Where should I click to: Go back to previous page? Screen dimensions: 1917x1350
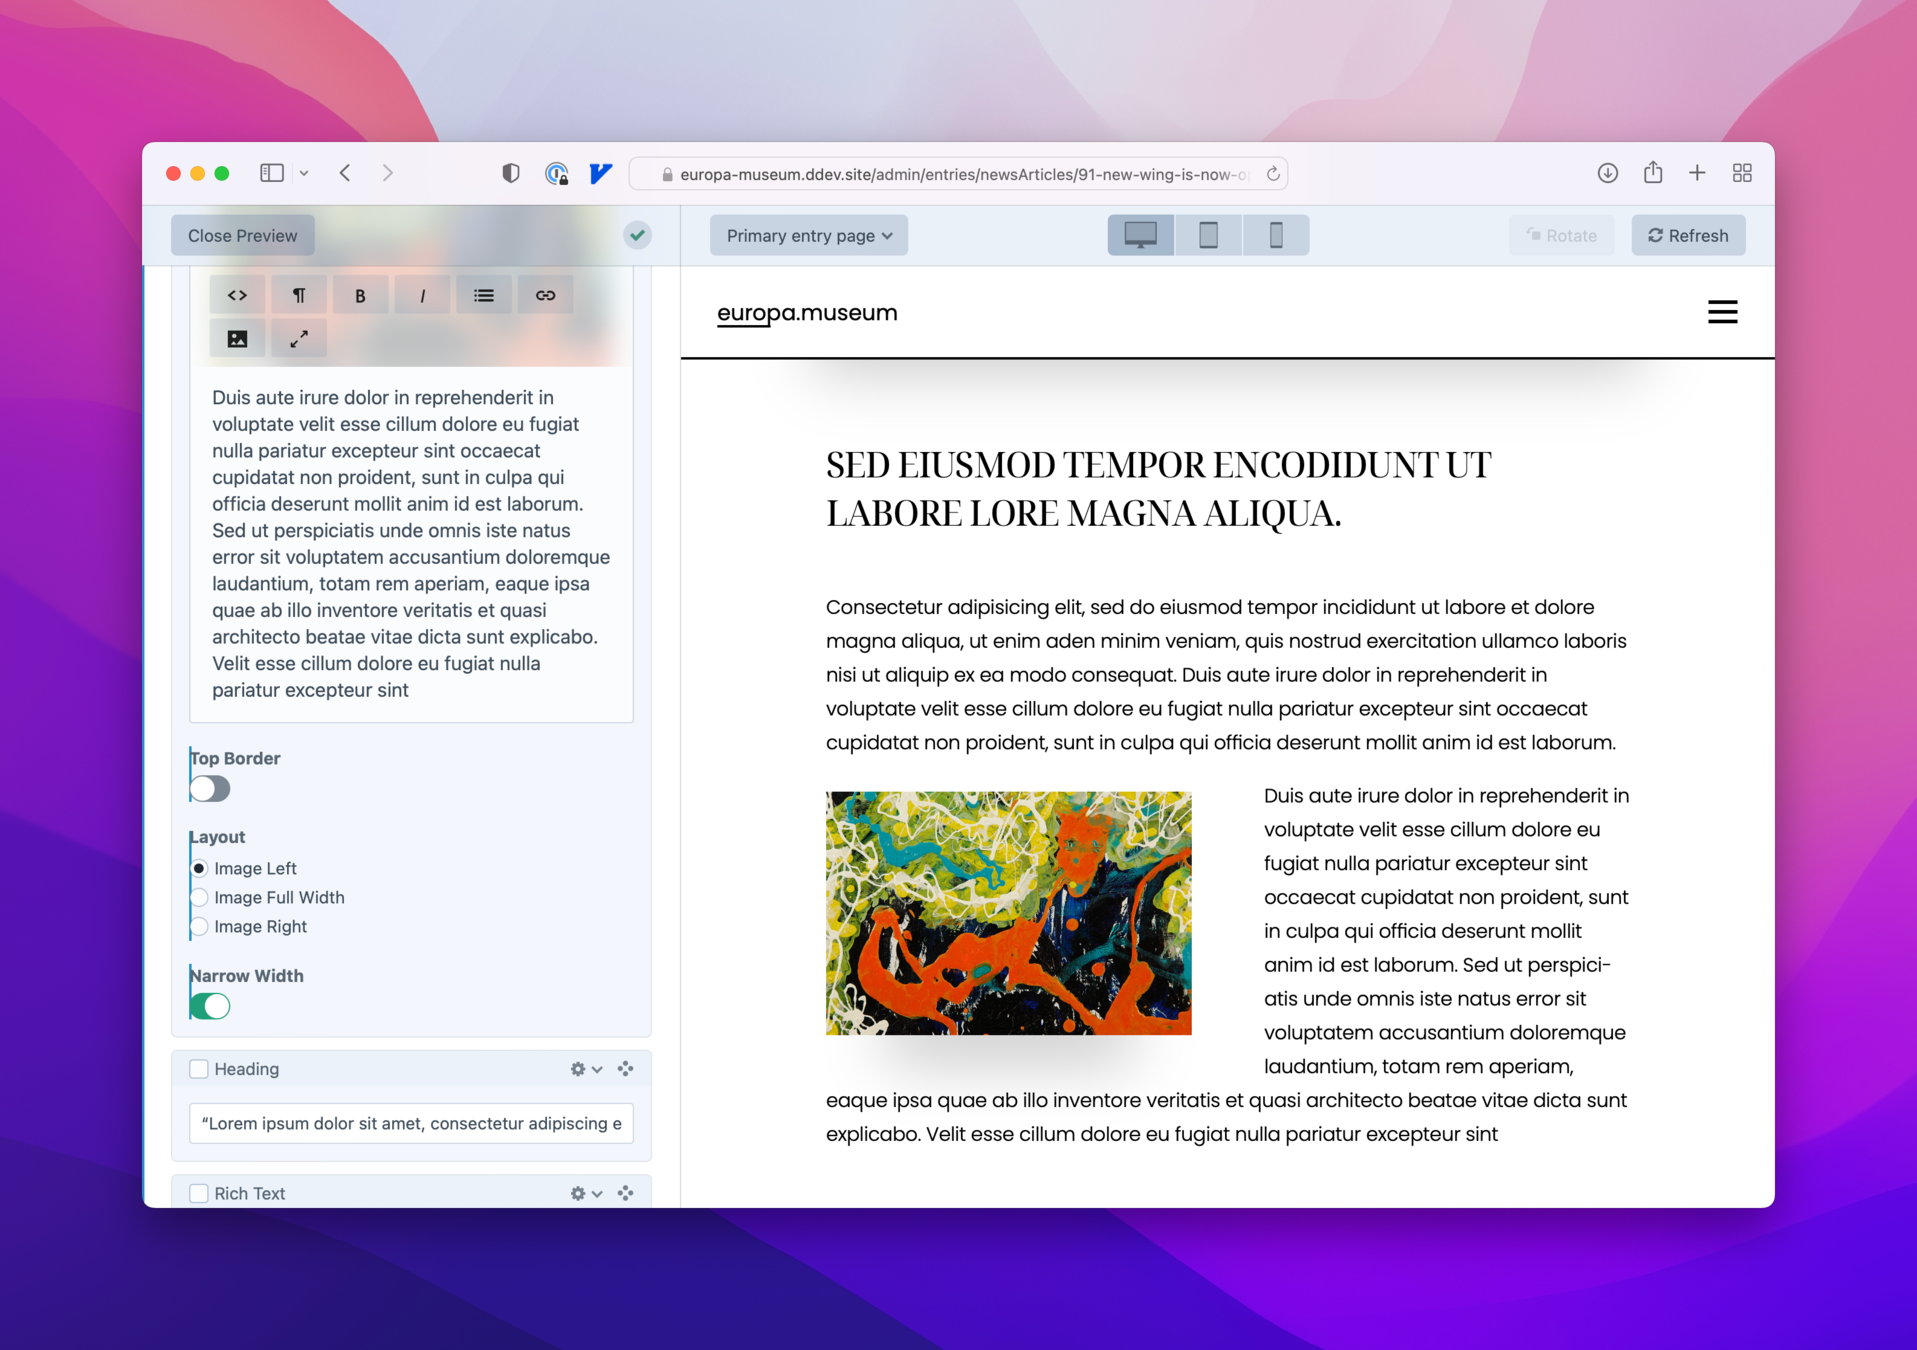(x=345, y=173)
